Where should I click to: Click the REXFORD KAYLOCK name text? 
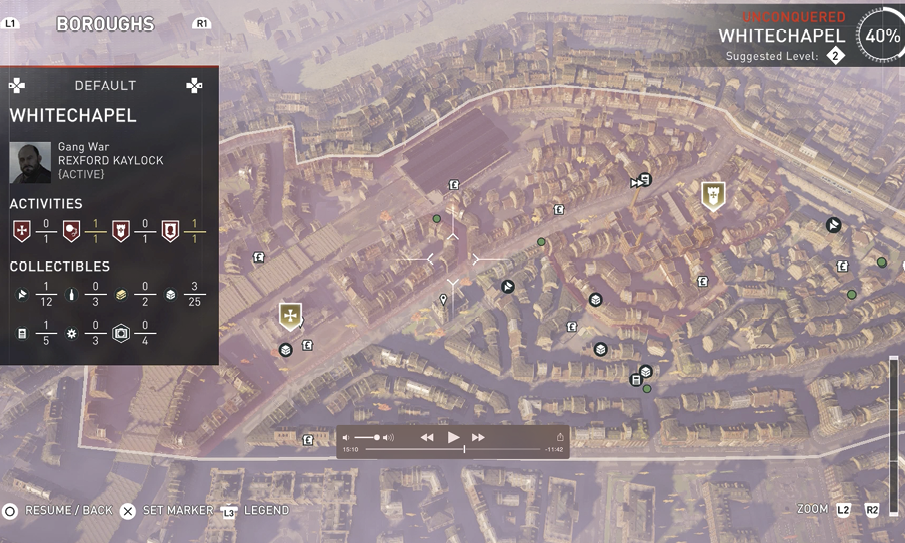click(x=110, y=160)
